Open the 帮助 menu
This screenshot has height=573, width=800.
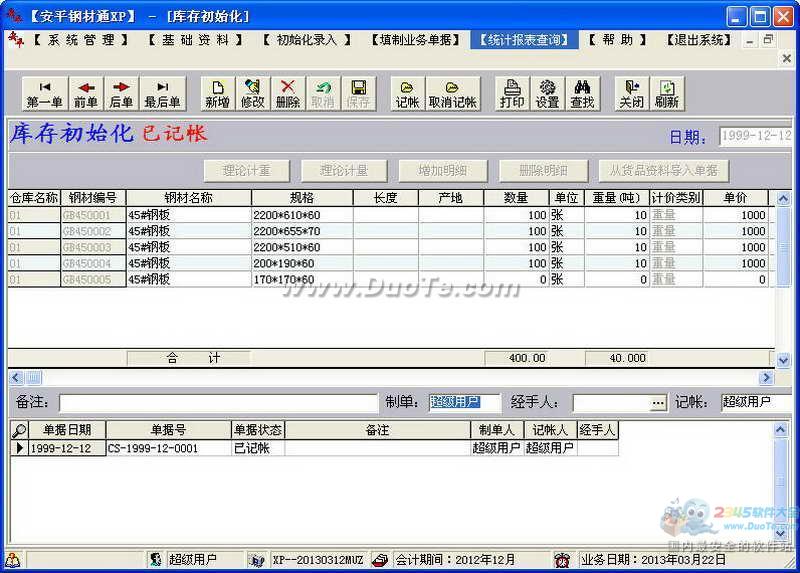pos(617,40)
